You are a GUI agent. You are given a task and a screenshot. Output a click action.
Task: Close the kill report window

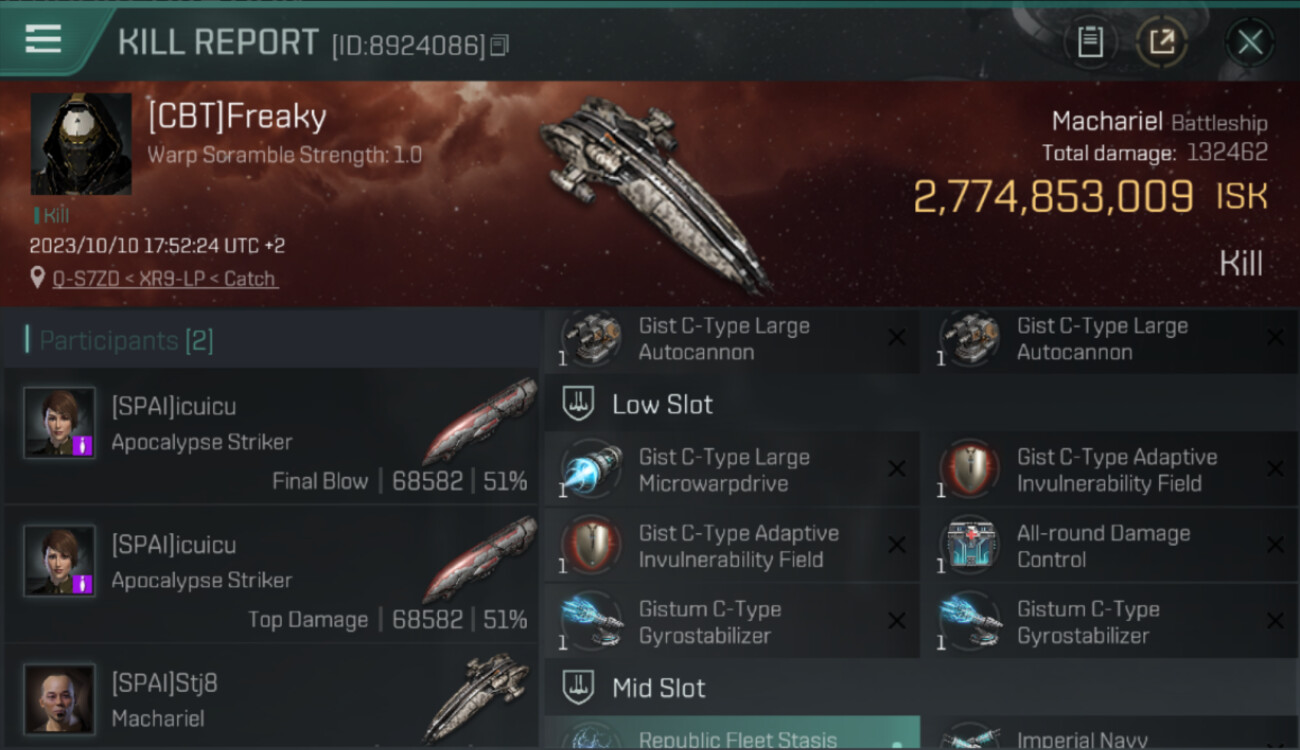1250,42
